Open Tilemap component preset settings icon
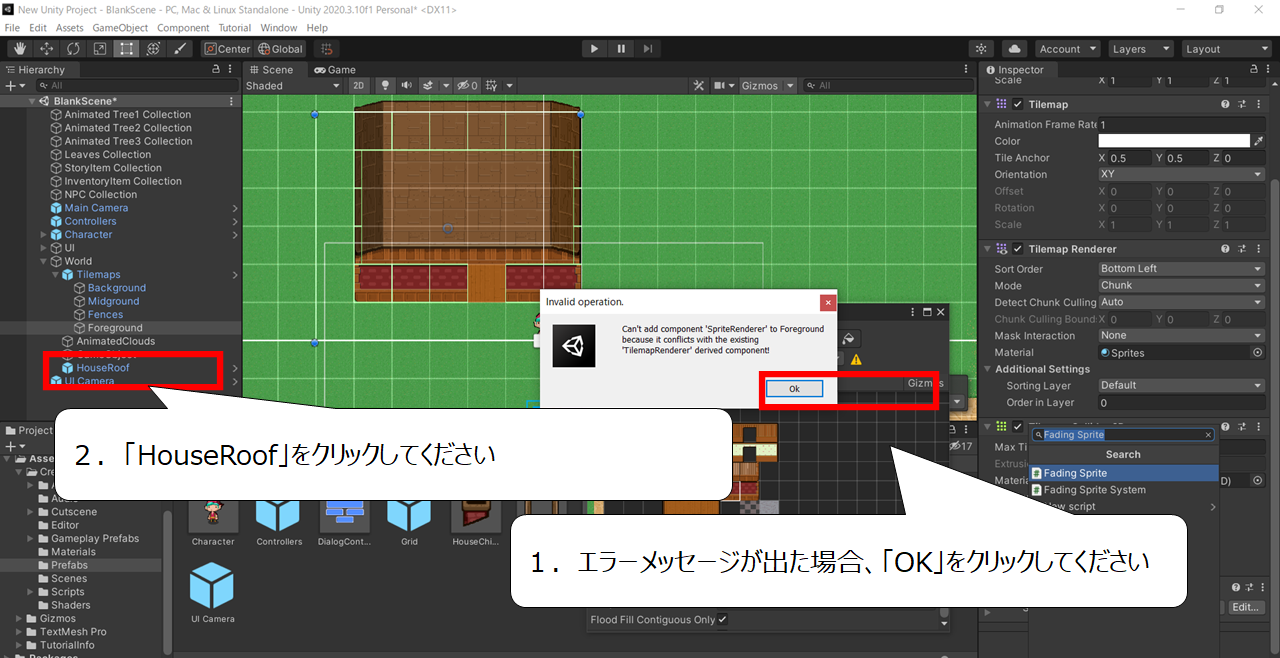 (1242, 104)
